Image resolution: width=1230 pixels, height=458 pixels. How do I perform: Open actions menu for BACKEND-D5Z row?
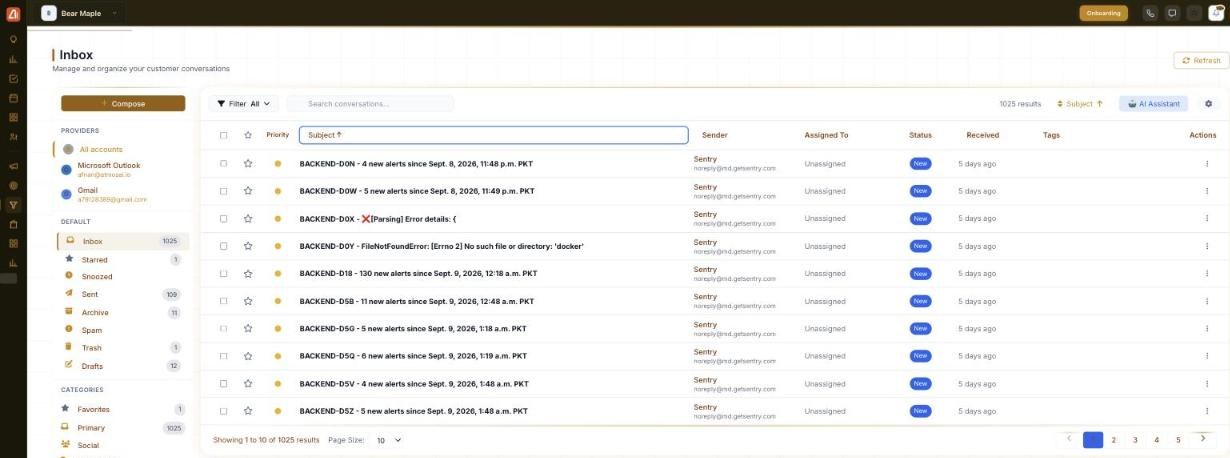pos(1207,411)
